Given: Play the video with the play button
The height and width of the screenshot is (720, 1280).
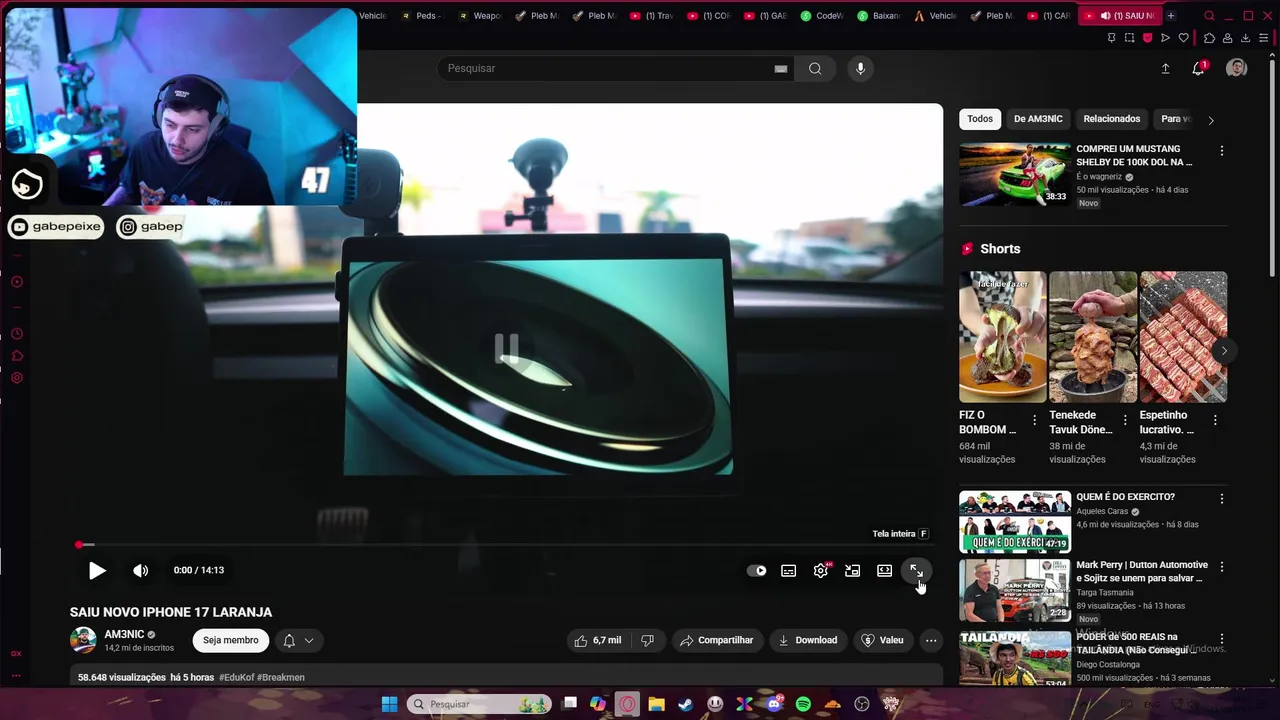Looking at the screenshot, I should click(97, 571).
